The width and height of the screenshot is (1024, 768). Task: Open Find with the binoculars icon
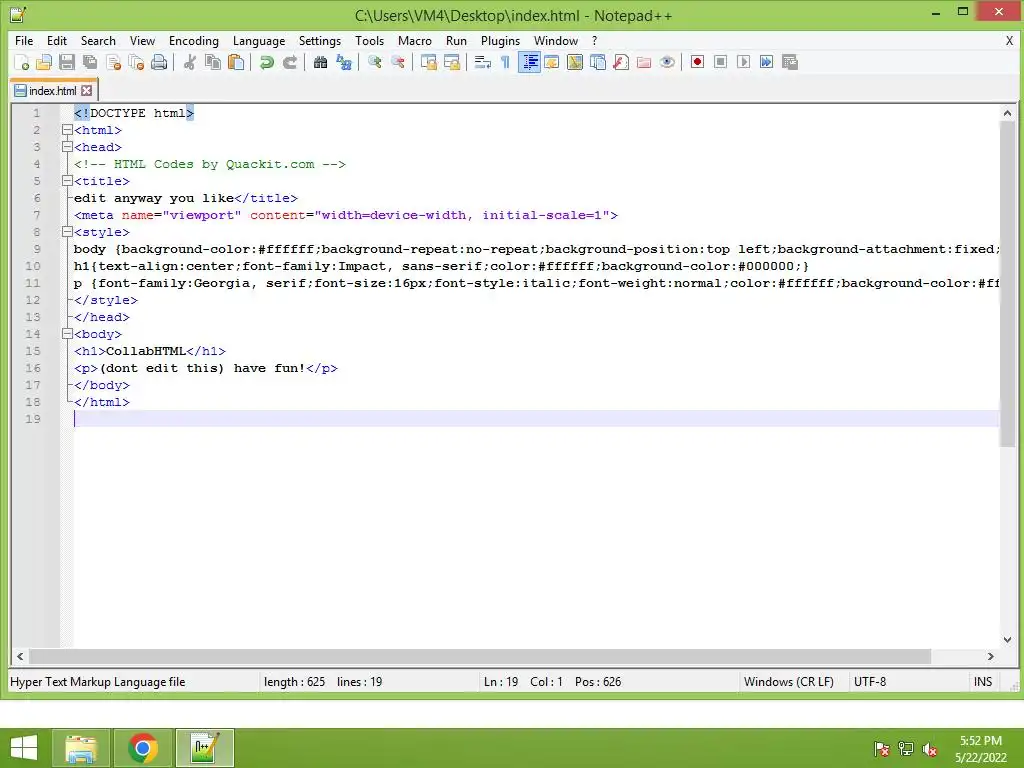pos(320,62)
